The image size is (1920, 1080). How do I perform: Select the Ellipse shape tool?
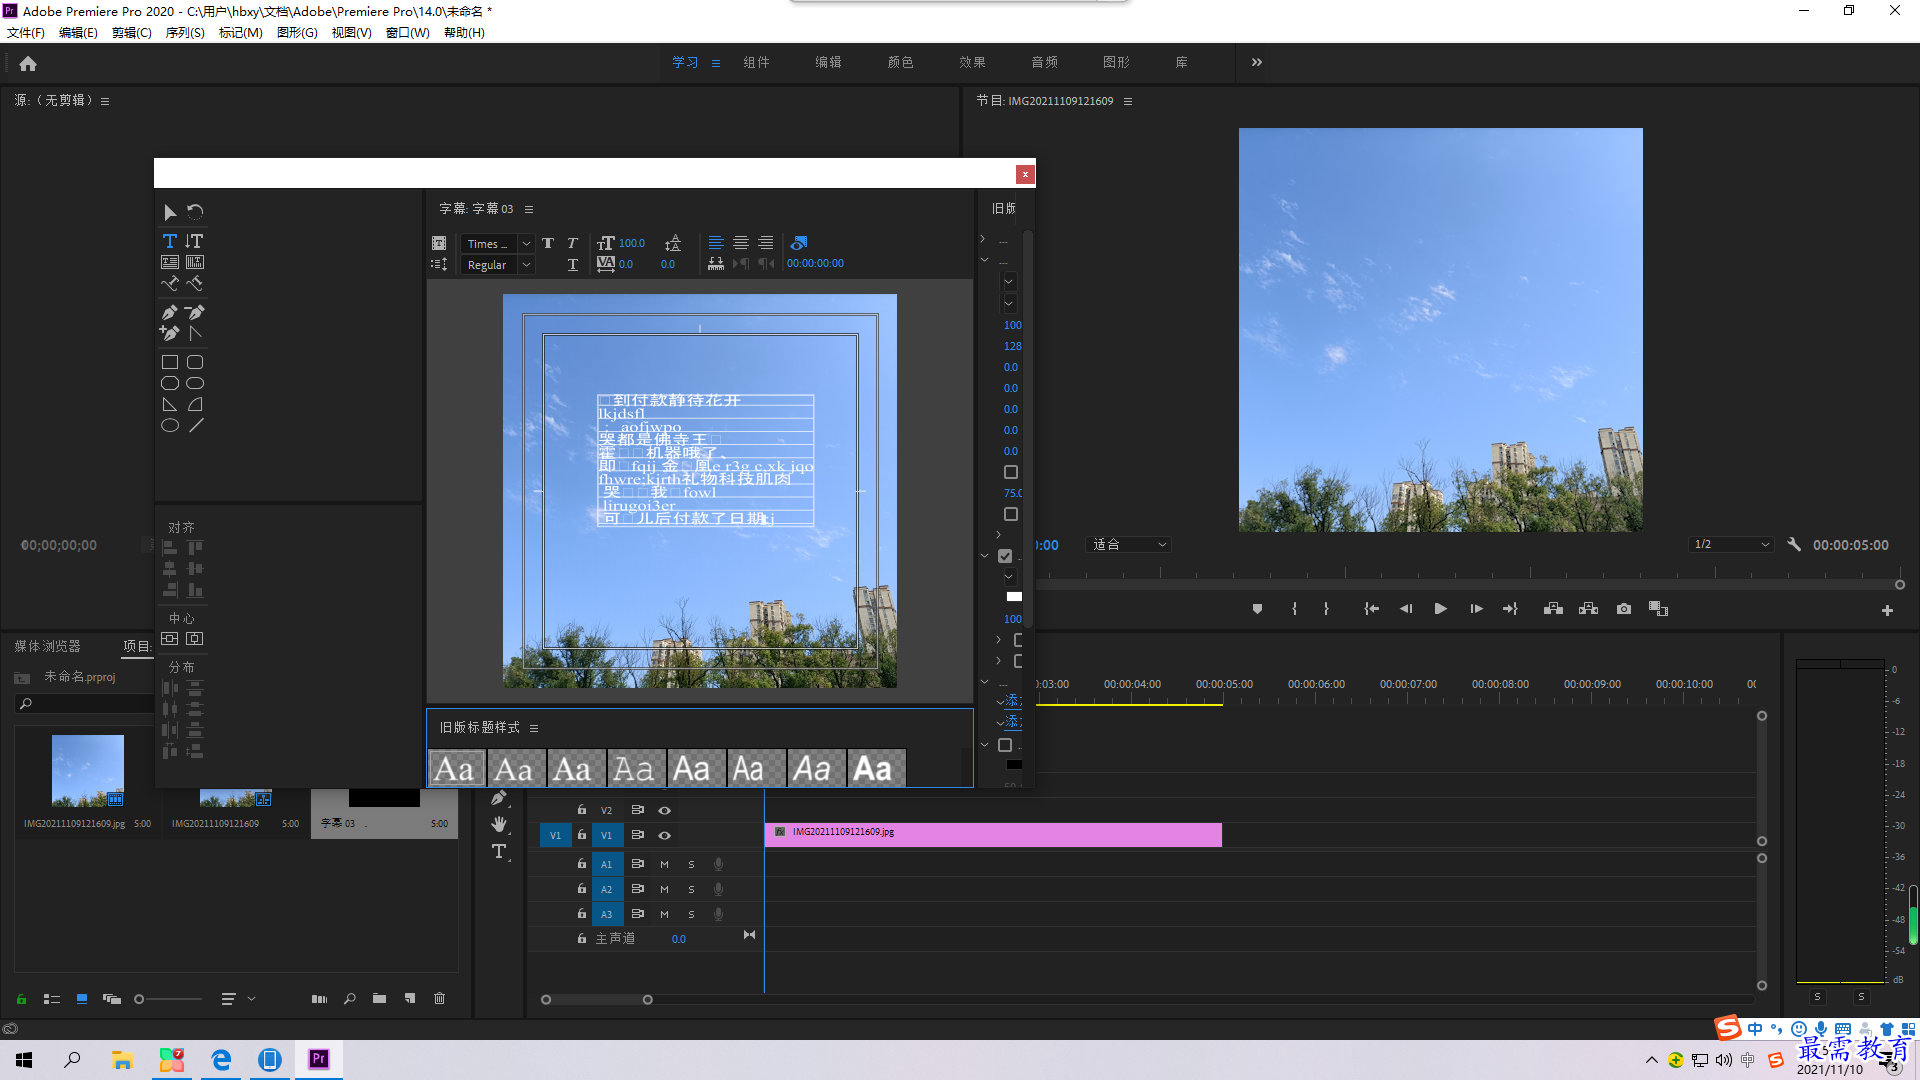click(x=170, y=426)
